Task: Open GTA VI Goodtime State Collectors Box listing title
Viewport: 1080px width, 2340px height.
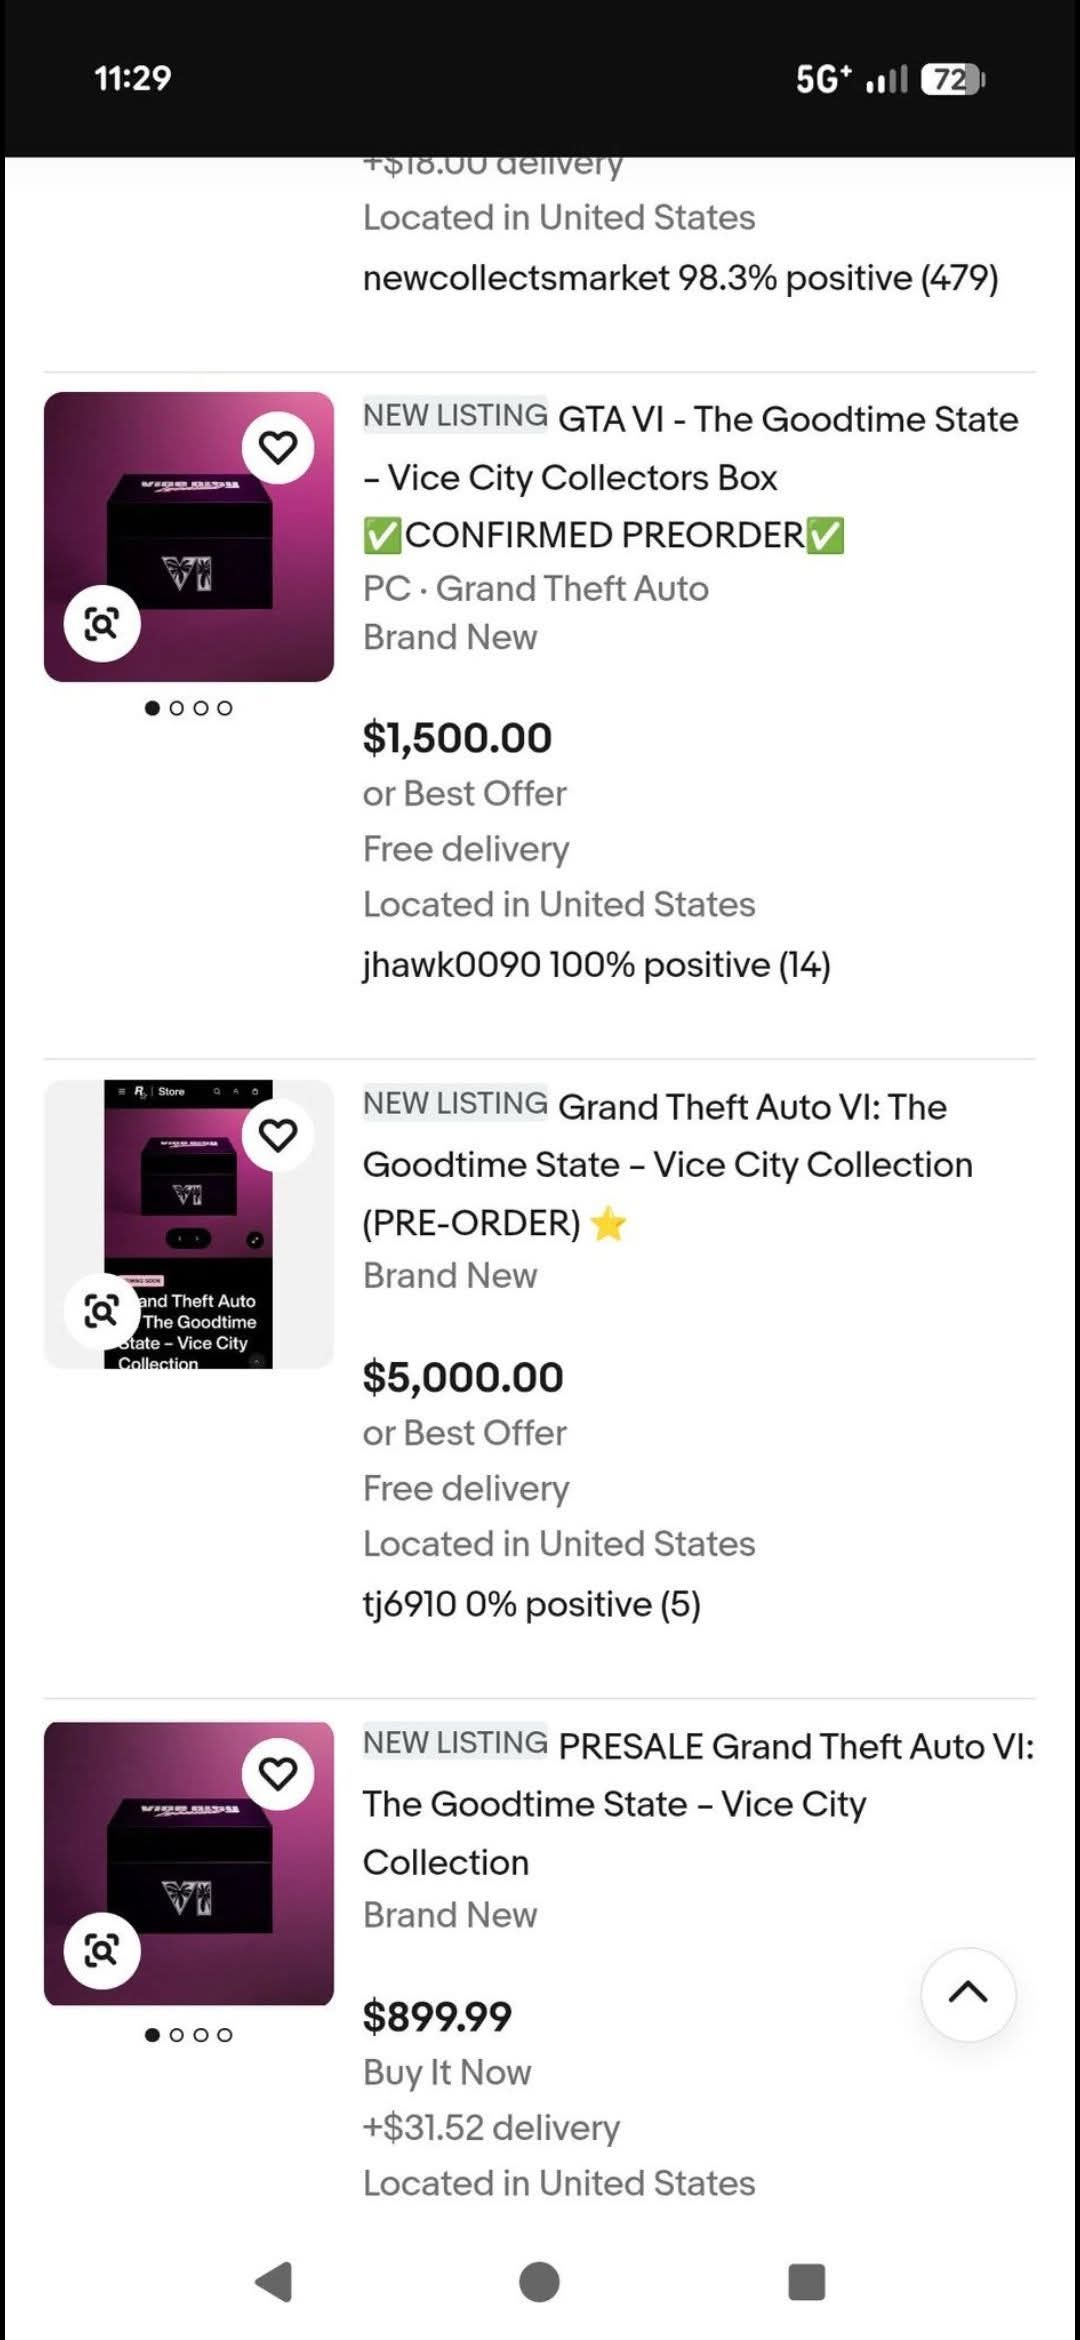Action: click(690, 477)
